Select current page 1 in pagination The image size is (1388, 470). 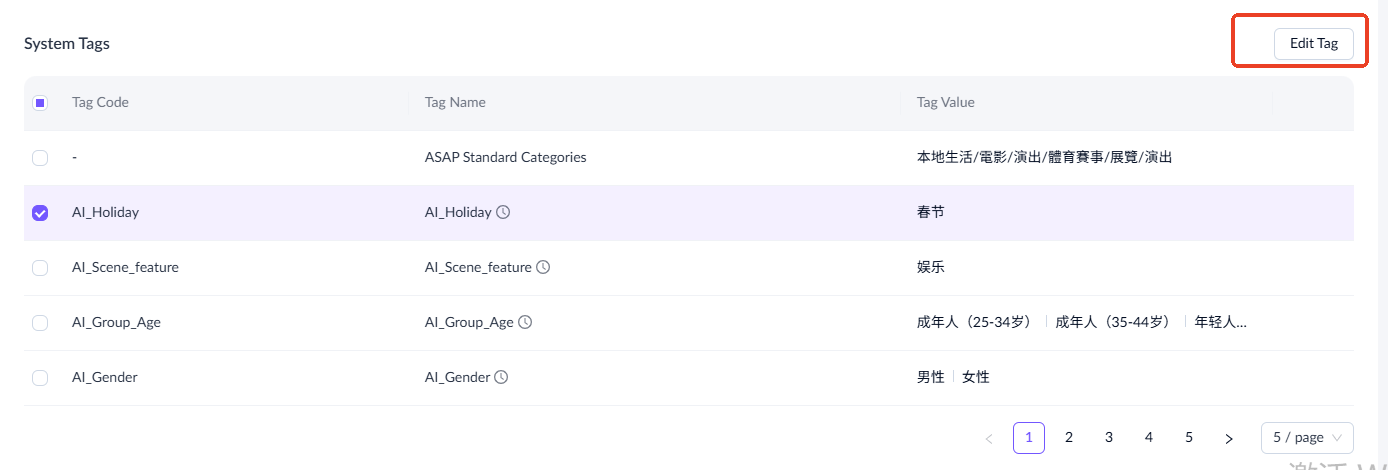click(x=1029, y=438)
